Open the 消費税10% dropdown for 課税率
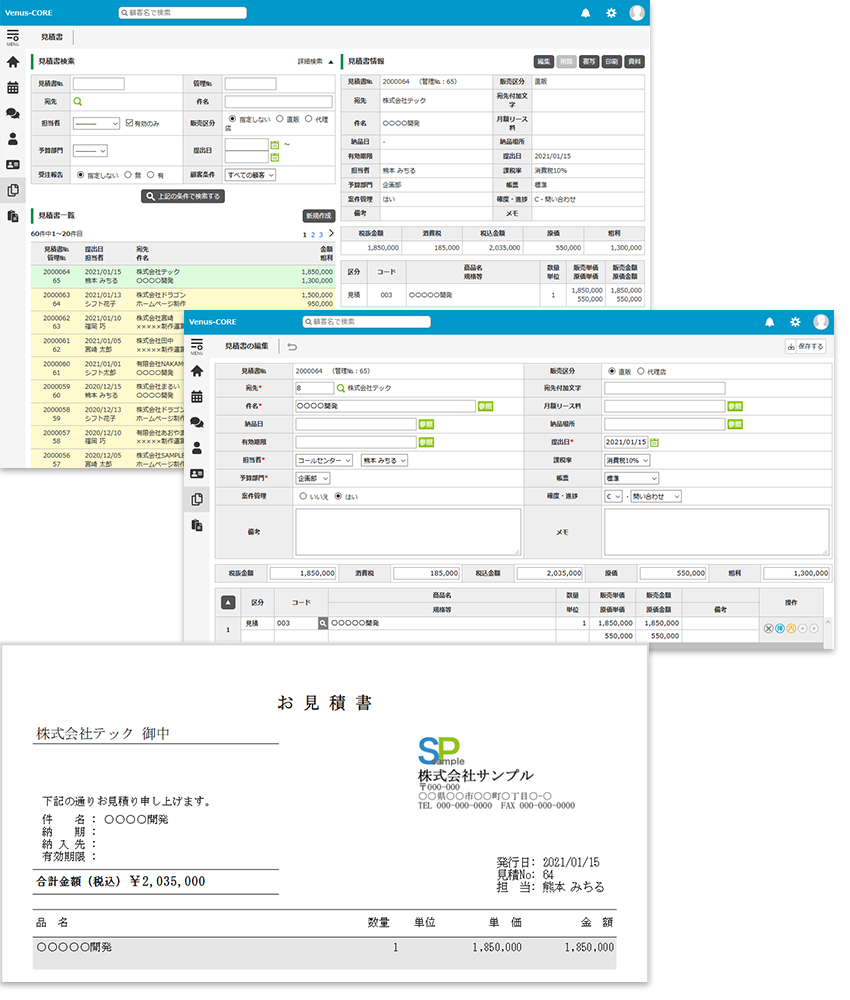The height and width of the screenshot is (1000, 850). point(629,460)
